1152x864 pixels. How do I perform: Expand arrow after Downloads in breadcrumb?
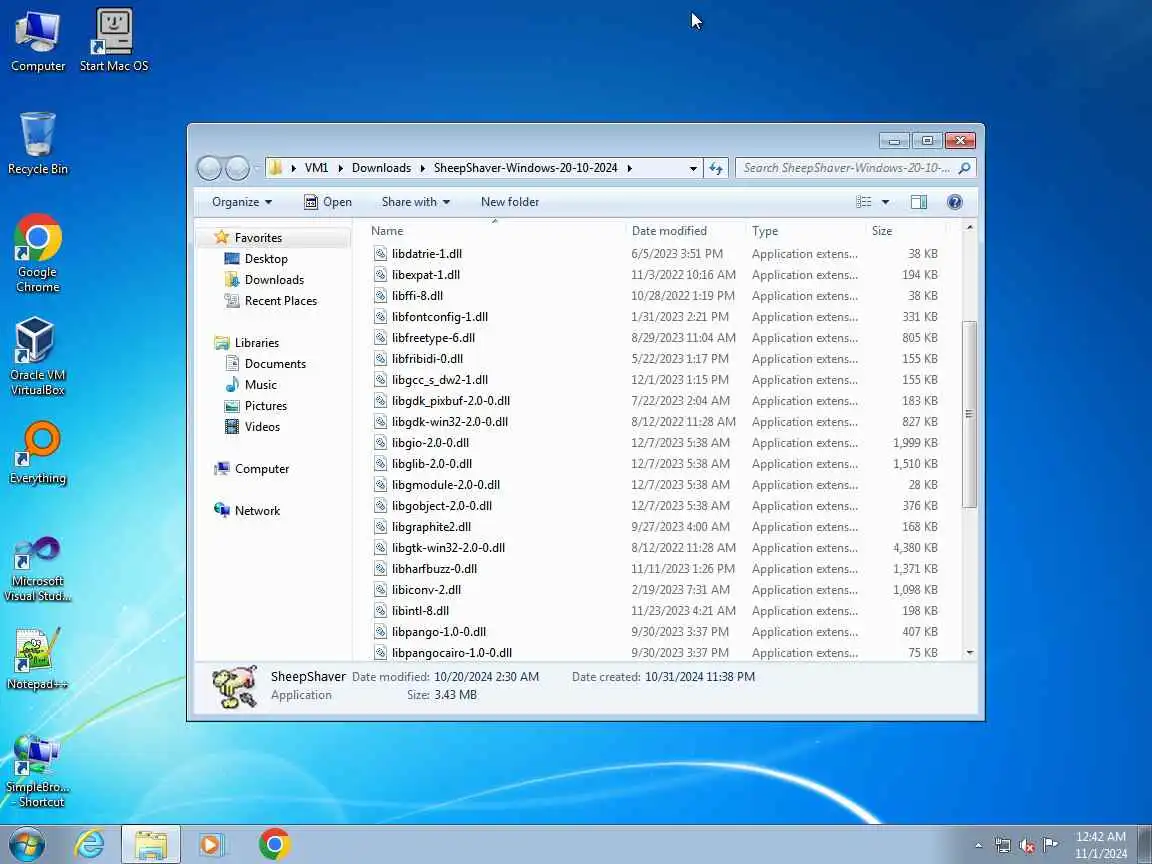[x=422, y=168]
